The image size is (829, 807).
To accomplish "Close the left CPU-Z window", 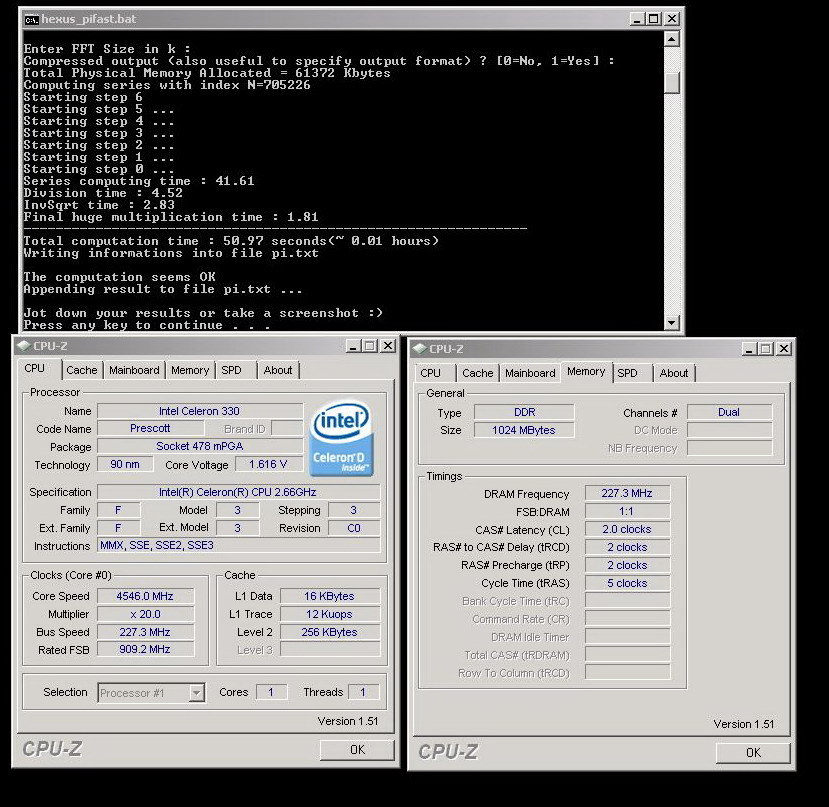I will pyautogui.click(x=388, y=346).
